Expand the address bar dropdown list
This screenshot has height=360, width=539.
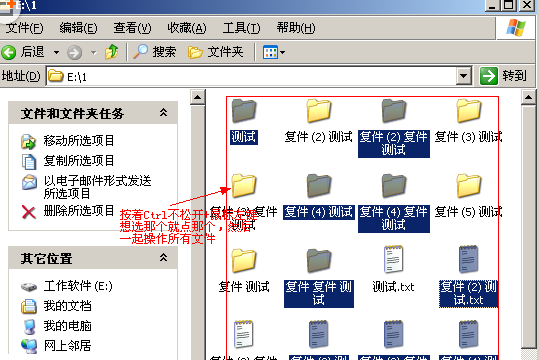(464, 76)
